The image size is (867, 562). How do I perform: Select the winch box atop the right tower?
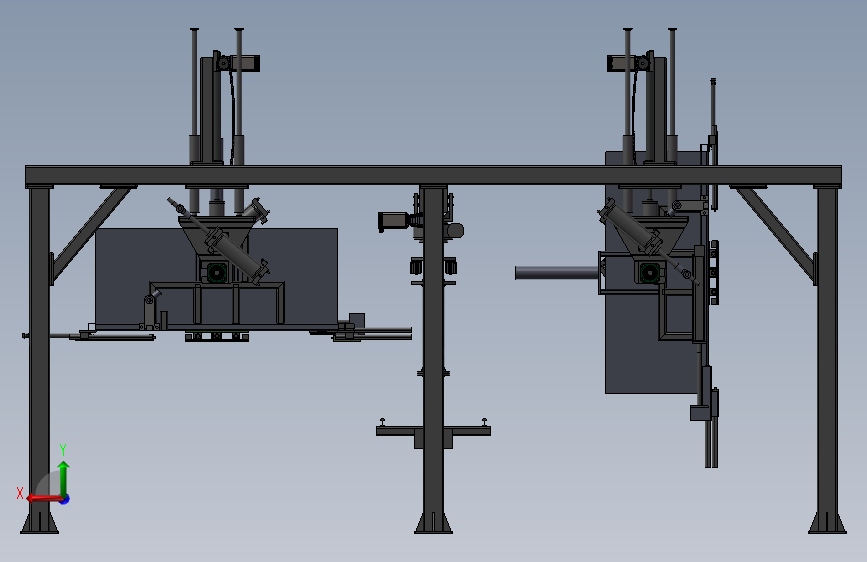pyautogui.click(x=622, y=63)
